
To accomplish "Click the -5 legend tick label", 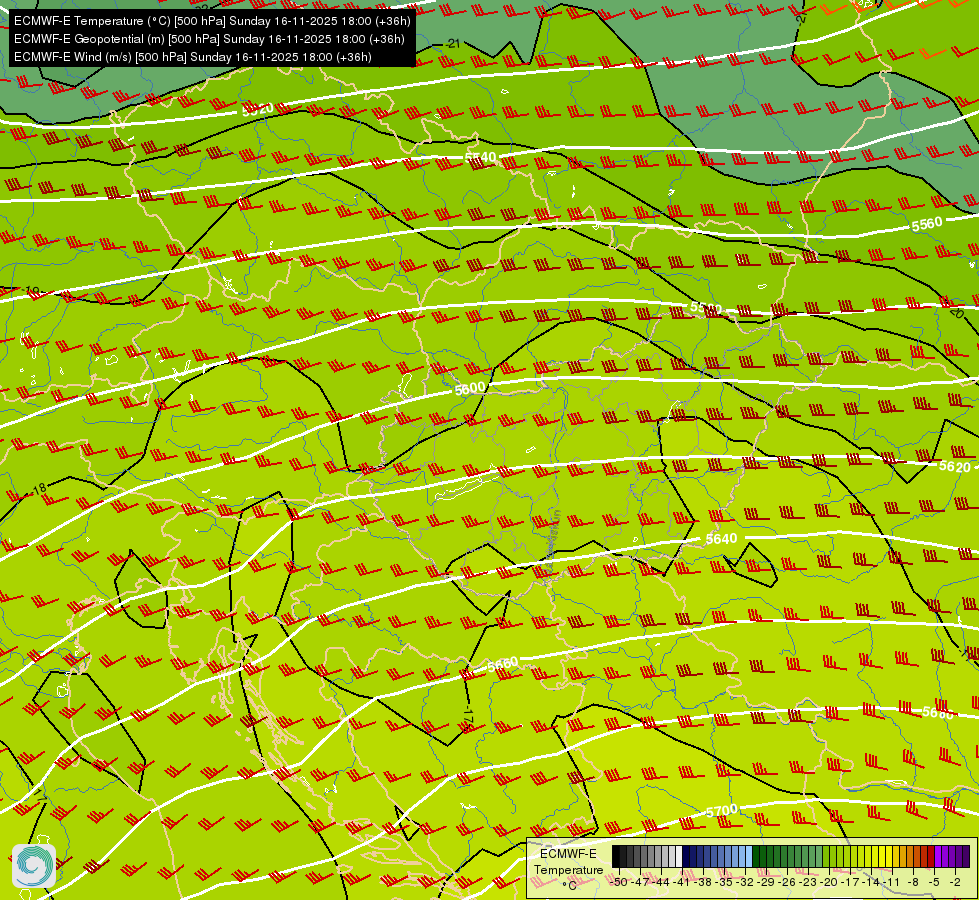I will [934, 882].
